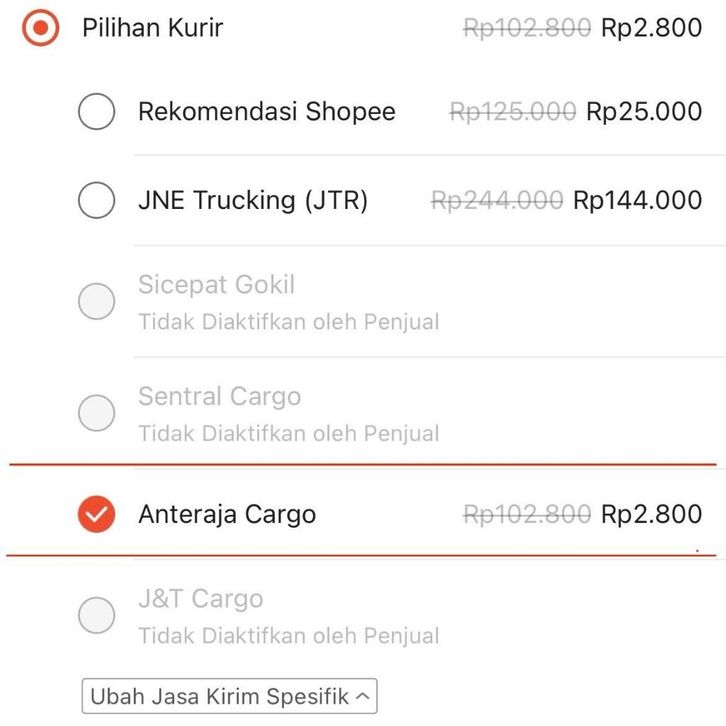Toggle the Anteraja Cargo checked circle

tap(96, 514)
